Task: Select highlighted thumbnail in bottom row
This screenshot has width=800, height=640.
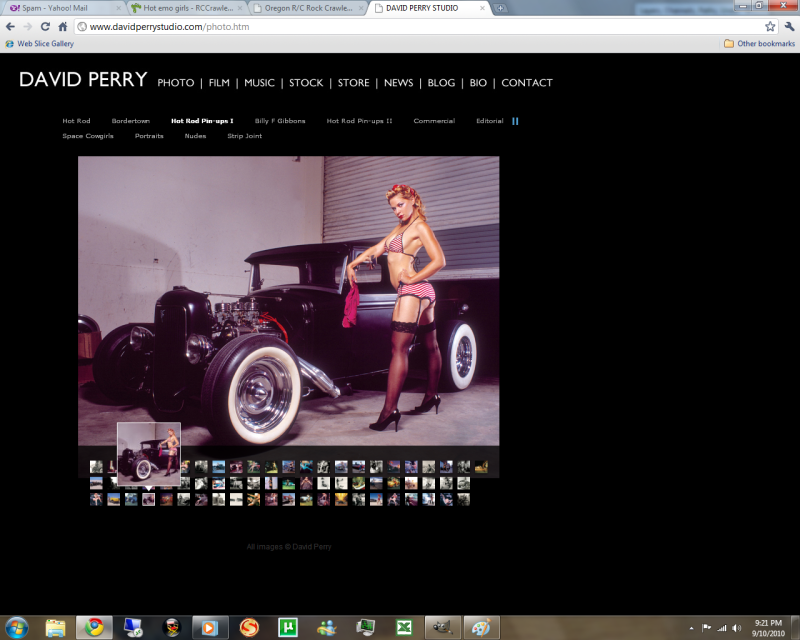Action: [148, 499]
